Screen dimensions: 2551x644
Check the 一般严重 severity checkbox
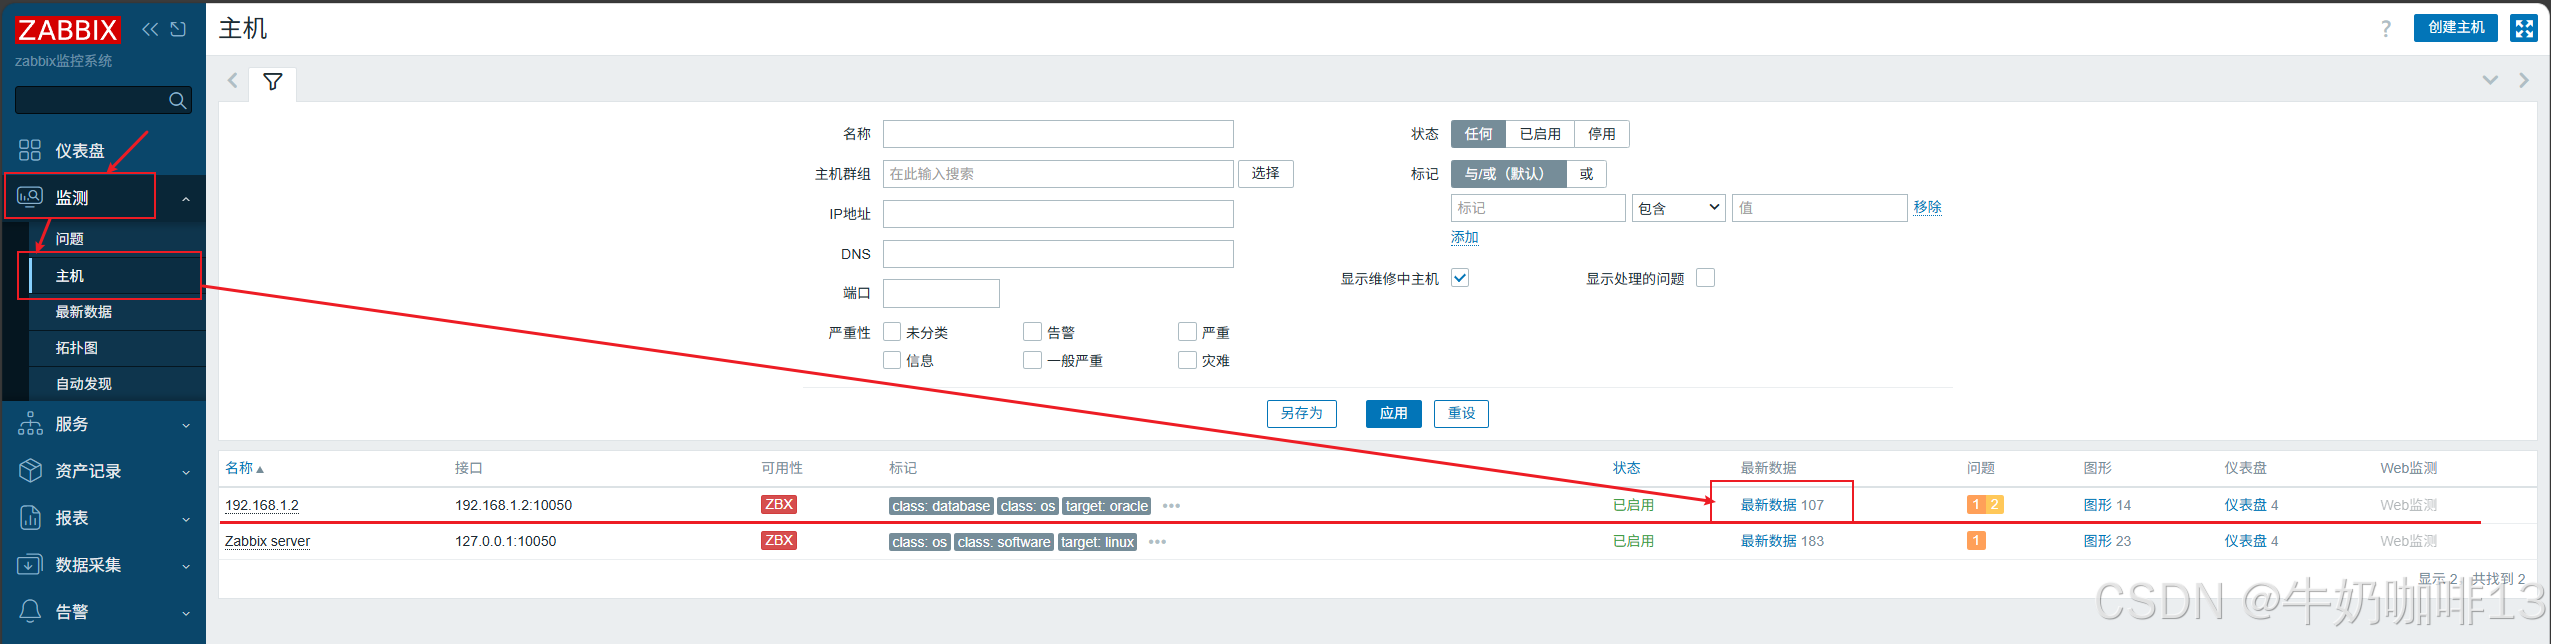(1033, 360)
